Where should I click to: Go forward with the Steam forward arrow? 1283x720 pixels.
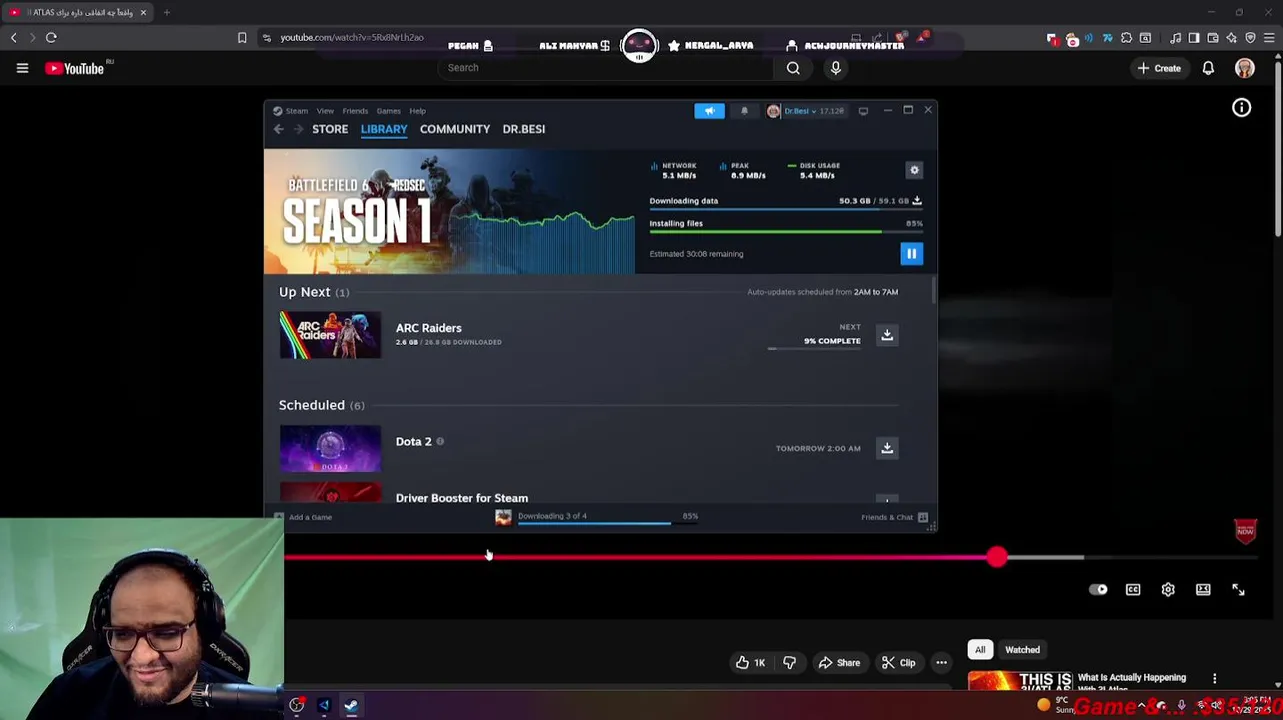pyautogui.click(x=298, y=129)
